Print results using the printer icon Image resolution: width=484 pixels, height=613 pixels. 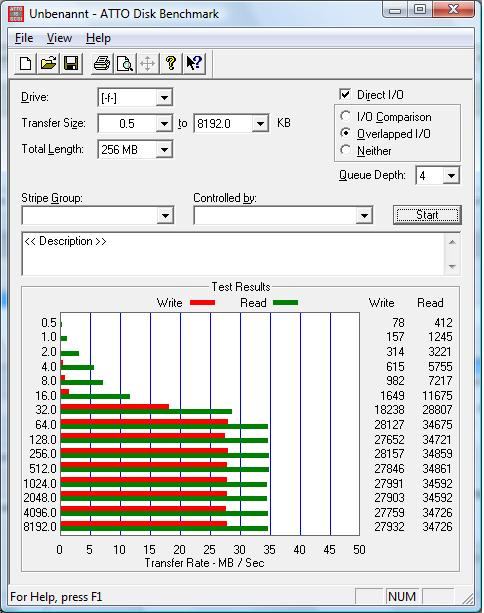(x=102, y=63)
